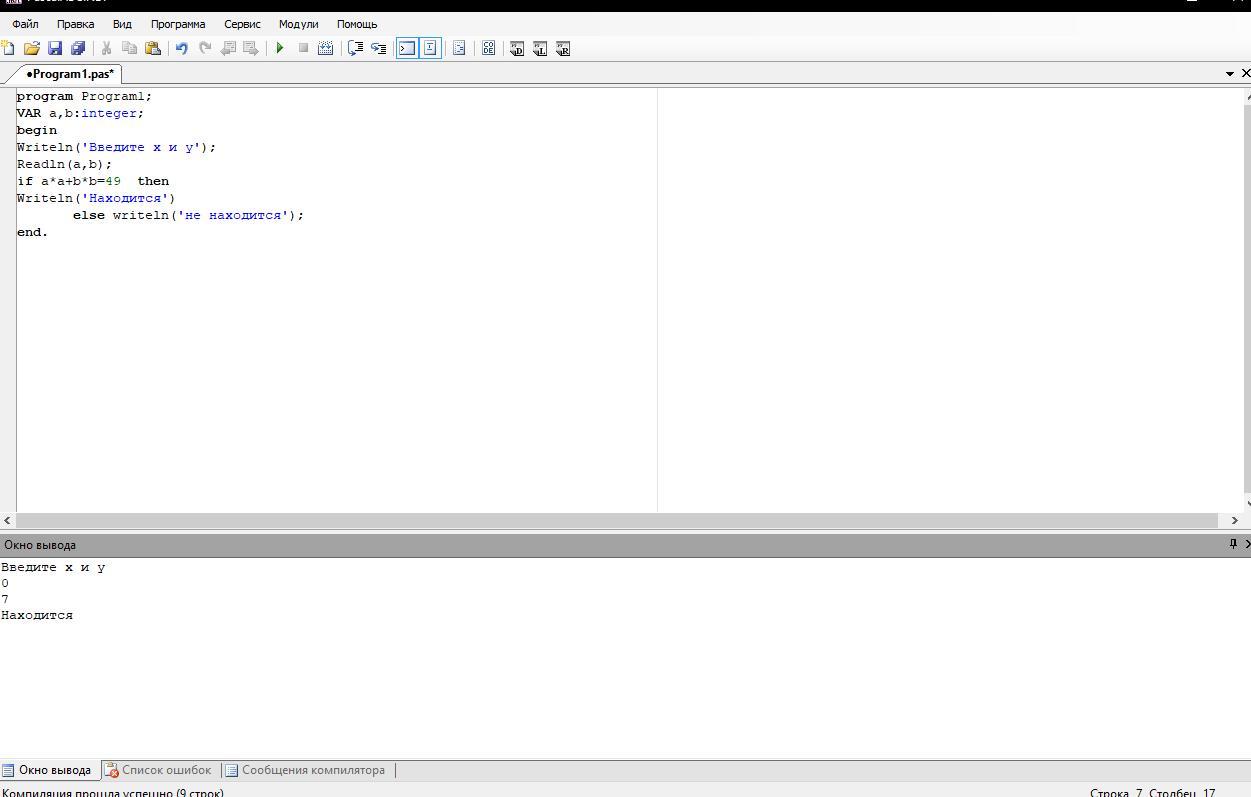This screenshot has height=797, width=1251.
Task: Step into with the debug step icon
Action: (x=378, y=48)
